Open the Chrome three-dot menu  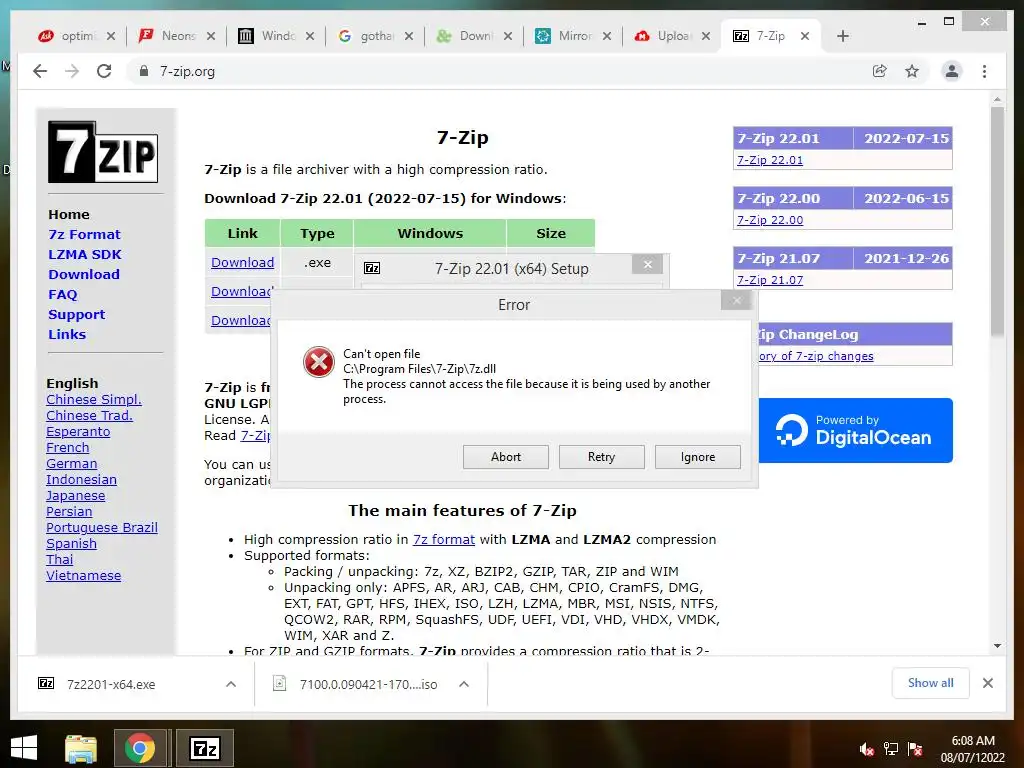pyautogui.click(x=984, y=71)
